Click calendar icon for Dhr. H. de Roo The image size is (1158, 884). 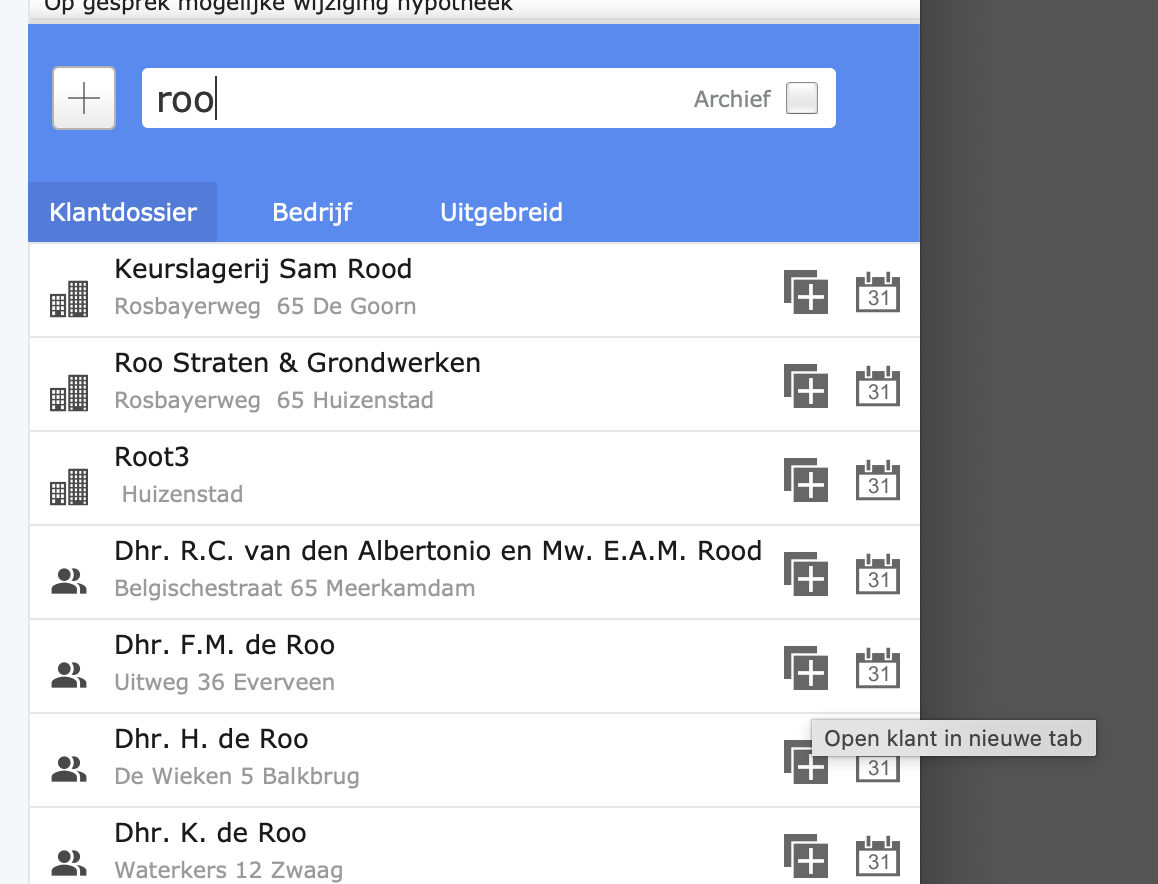point(877,768)
